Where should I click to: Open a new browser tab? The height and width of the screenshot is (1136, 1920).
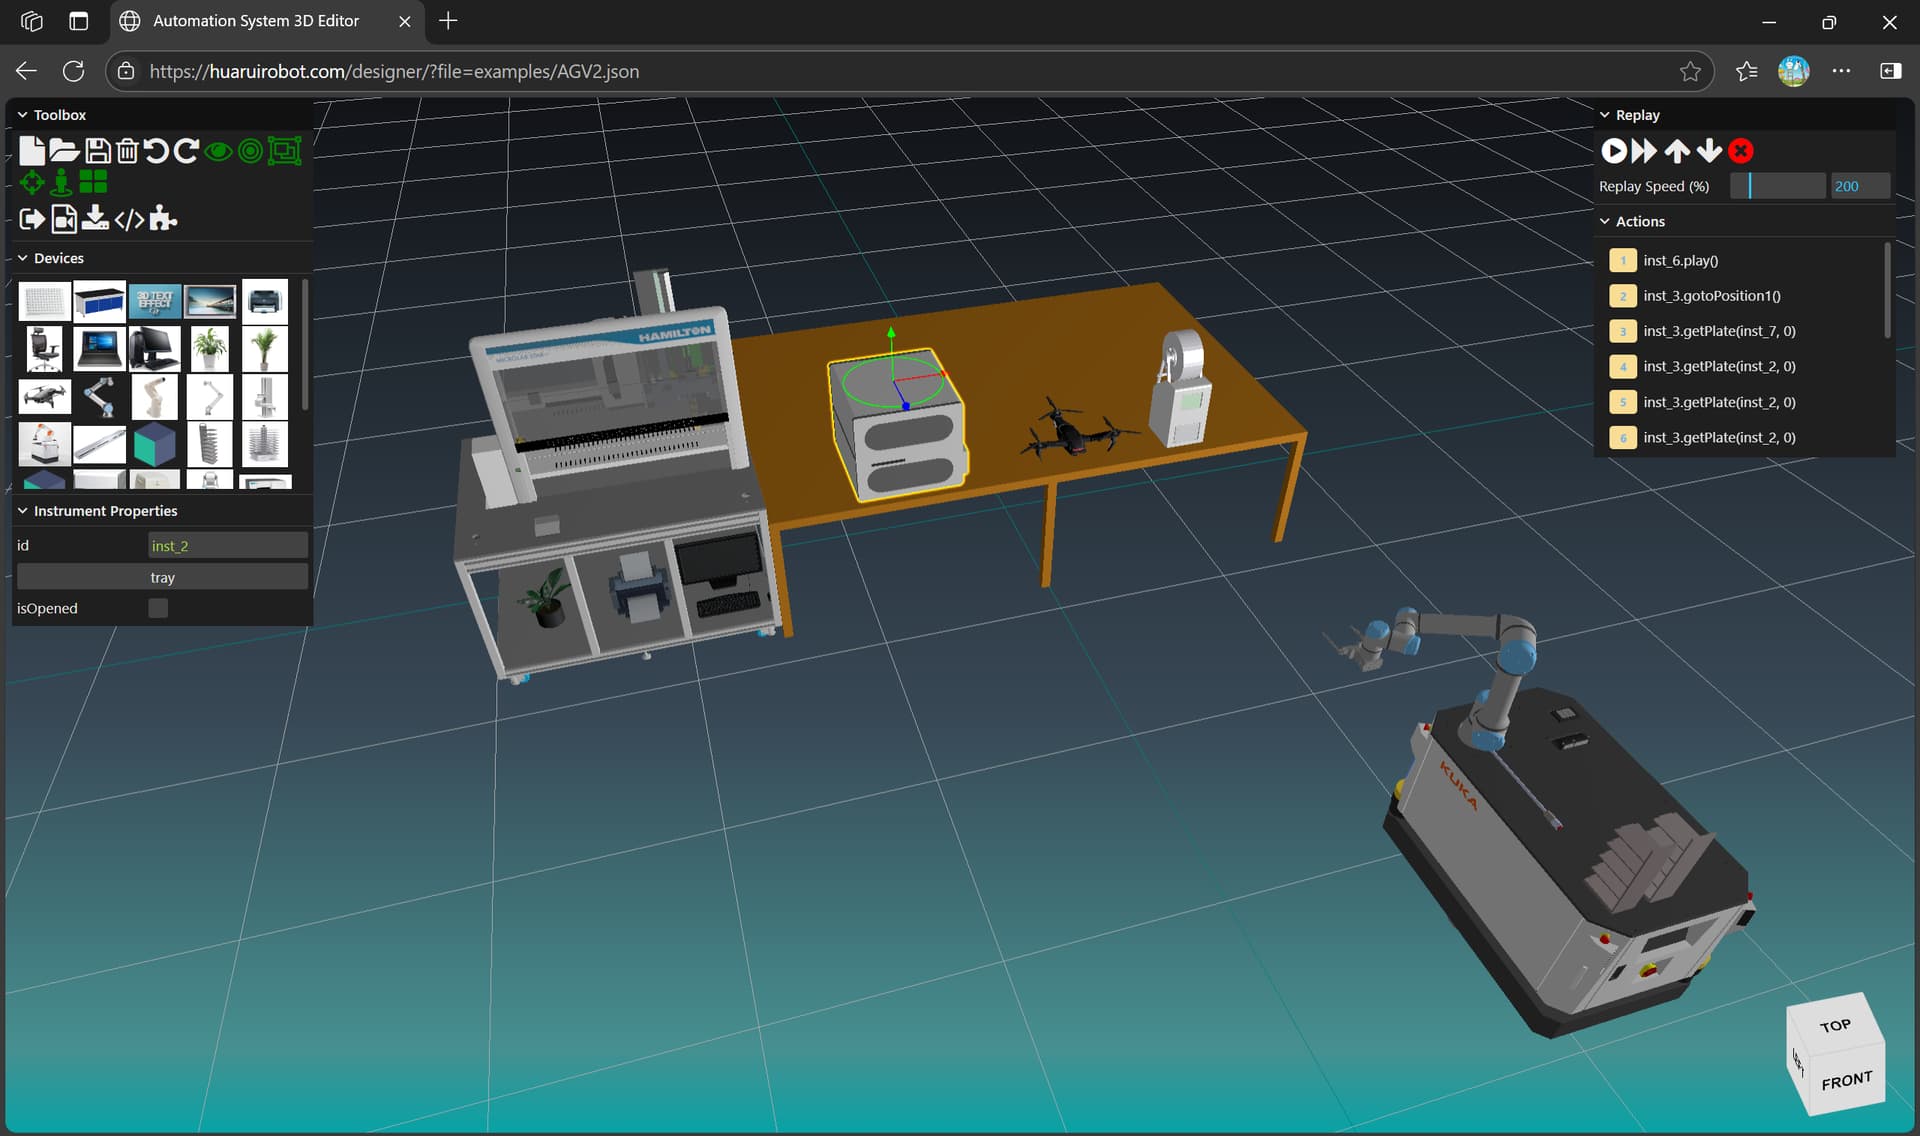(x=448, y=21)
